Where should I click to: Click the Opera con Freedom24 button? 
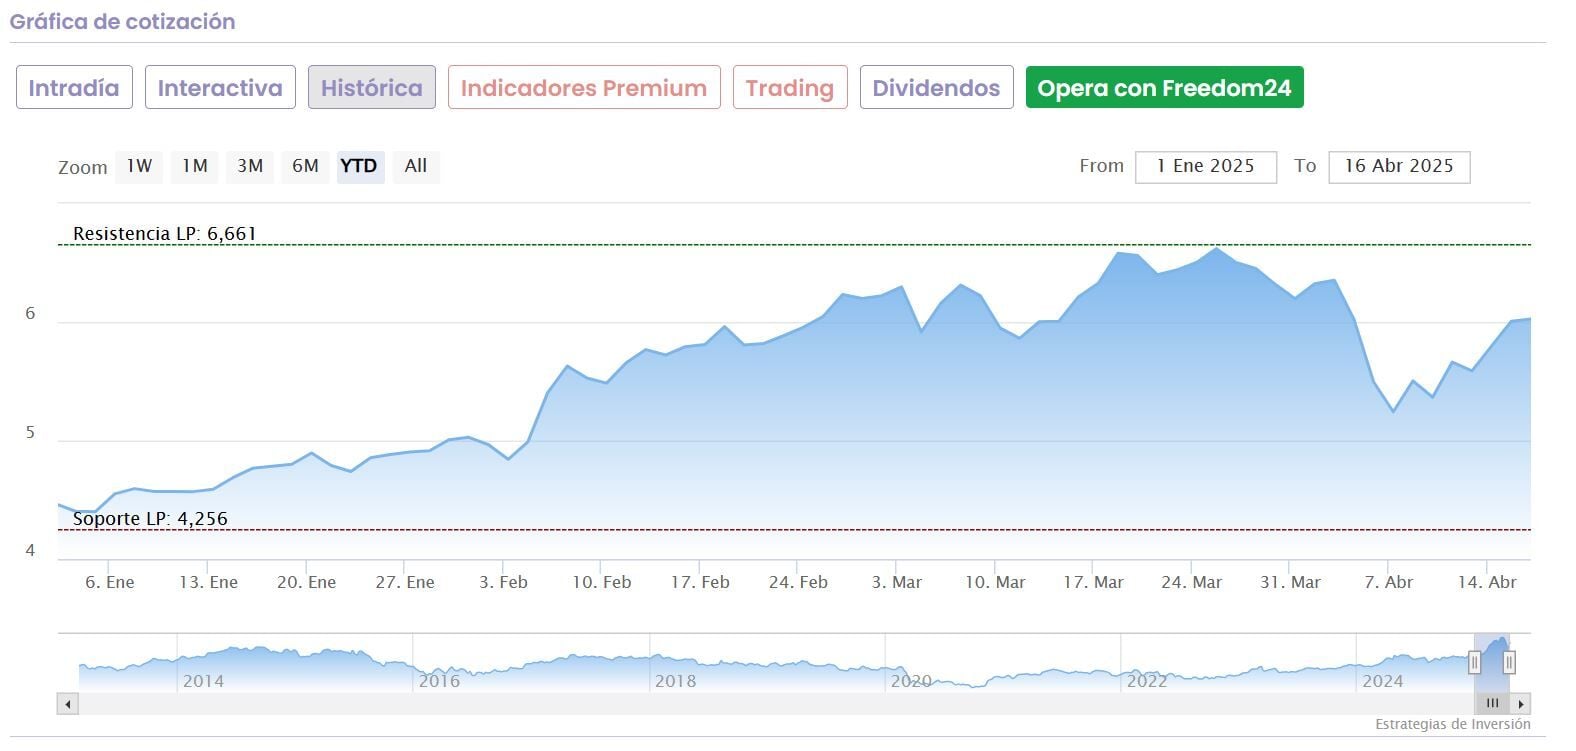point(1164,88)
